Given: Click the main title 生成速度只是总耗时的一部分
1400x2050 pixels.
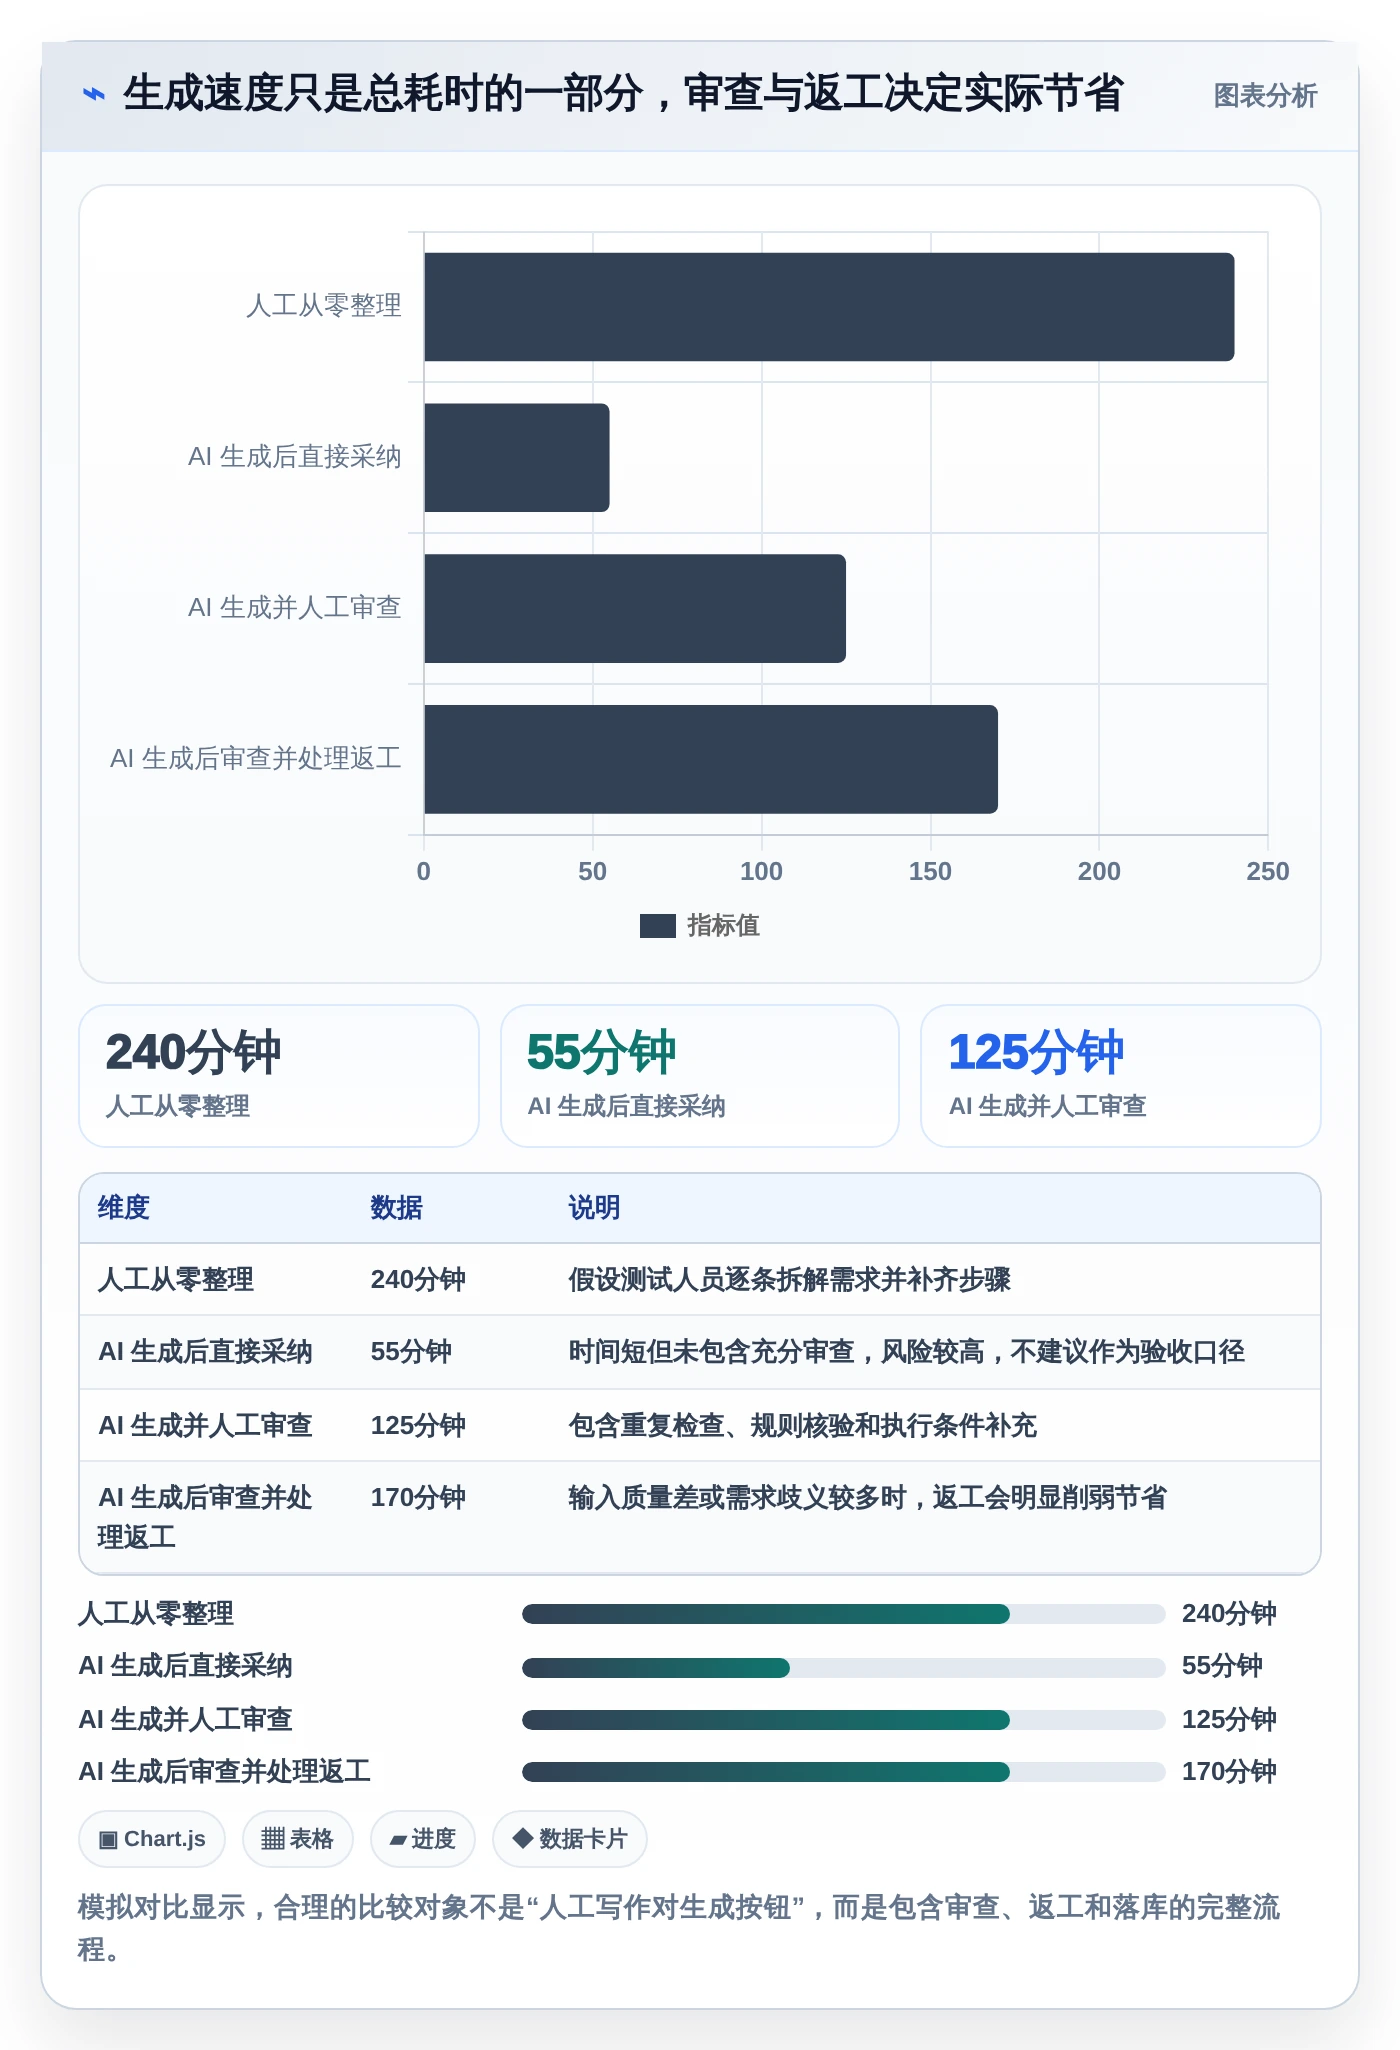Looking at the screenshot, I should [384, 94].
